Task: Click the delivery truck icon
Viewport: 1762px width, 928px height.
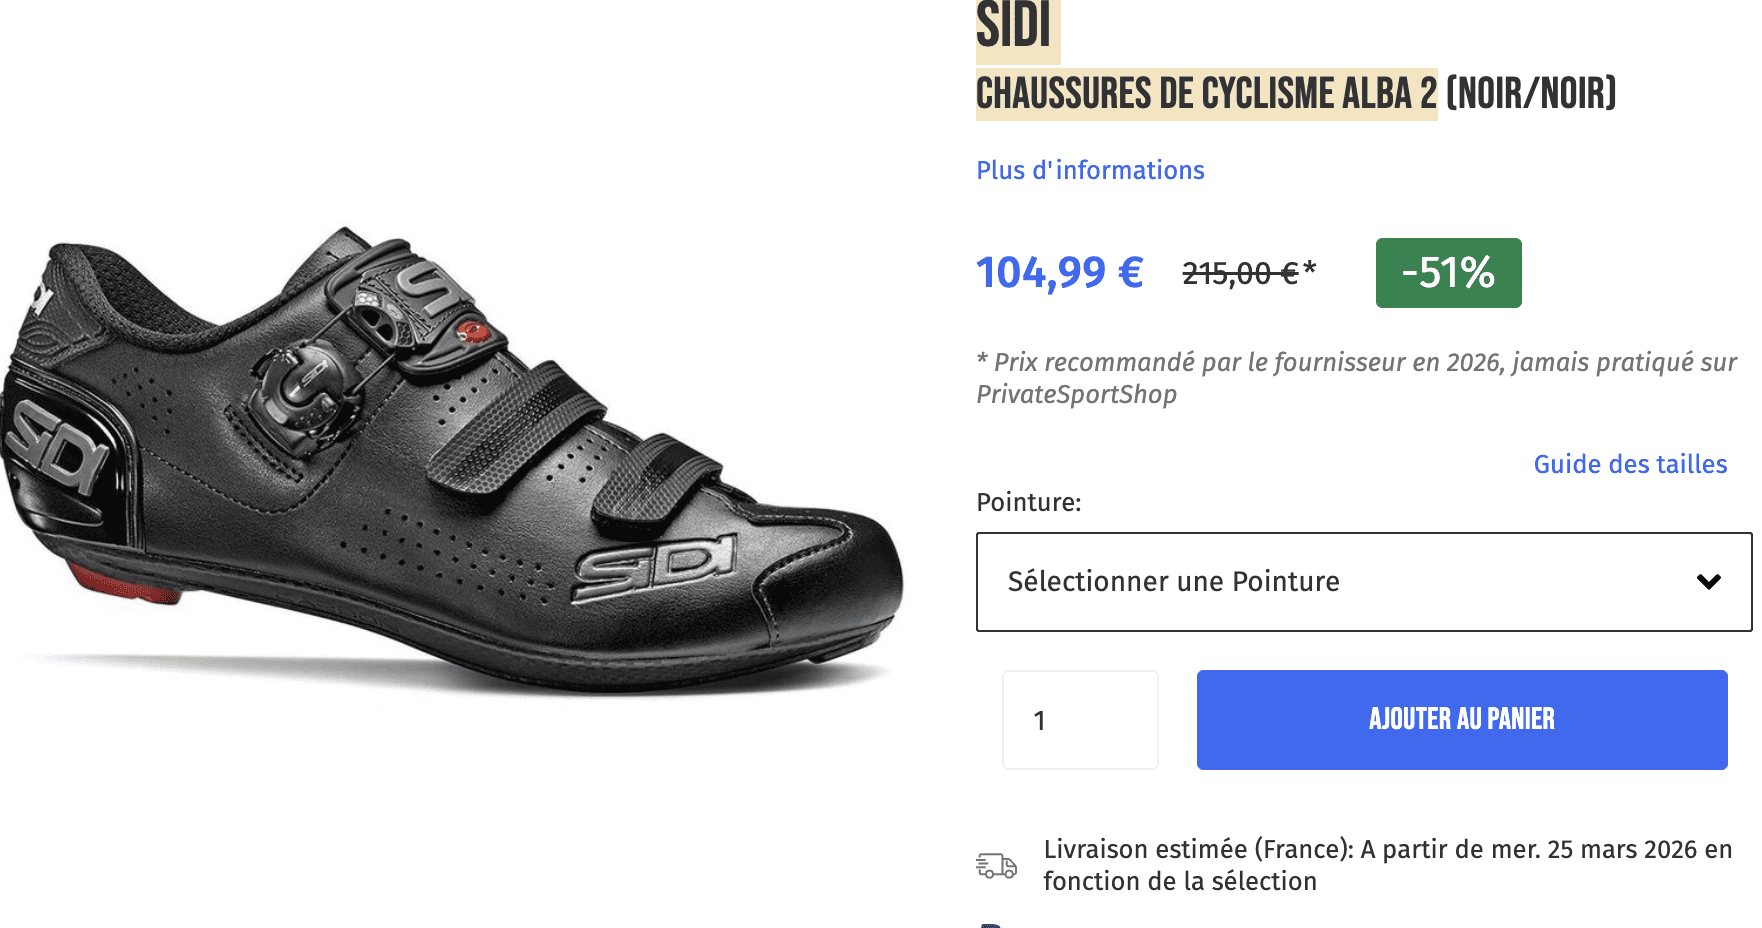Action: click(x=995, y=864)
